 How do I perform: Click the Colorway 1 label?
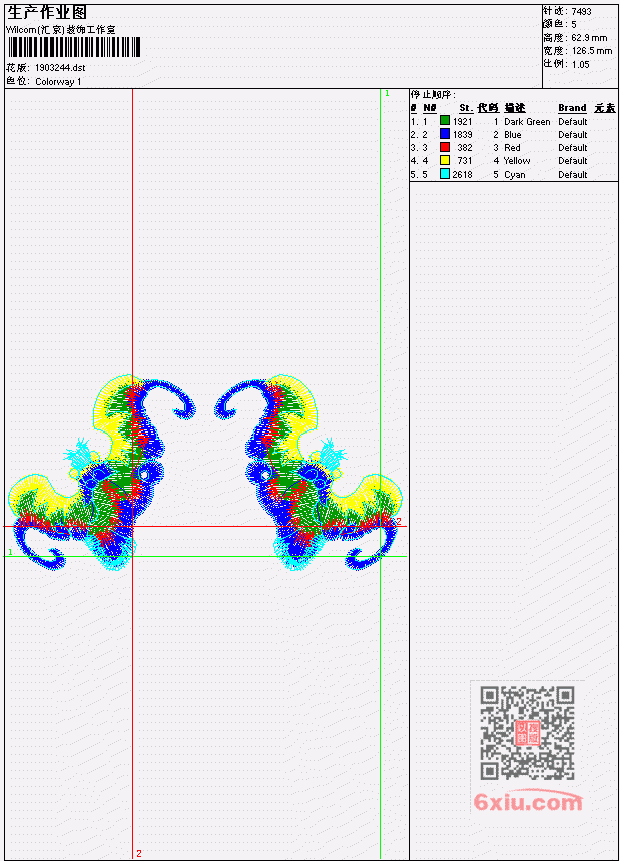click(58, 82)
